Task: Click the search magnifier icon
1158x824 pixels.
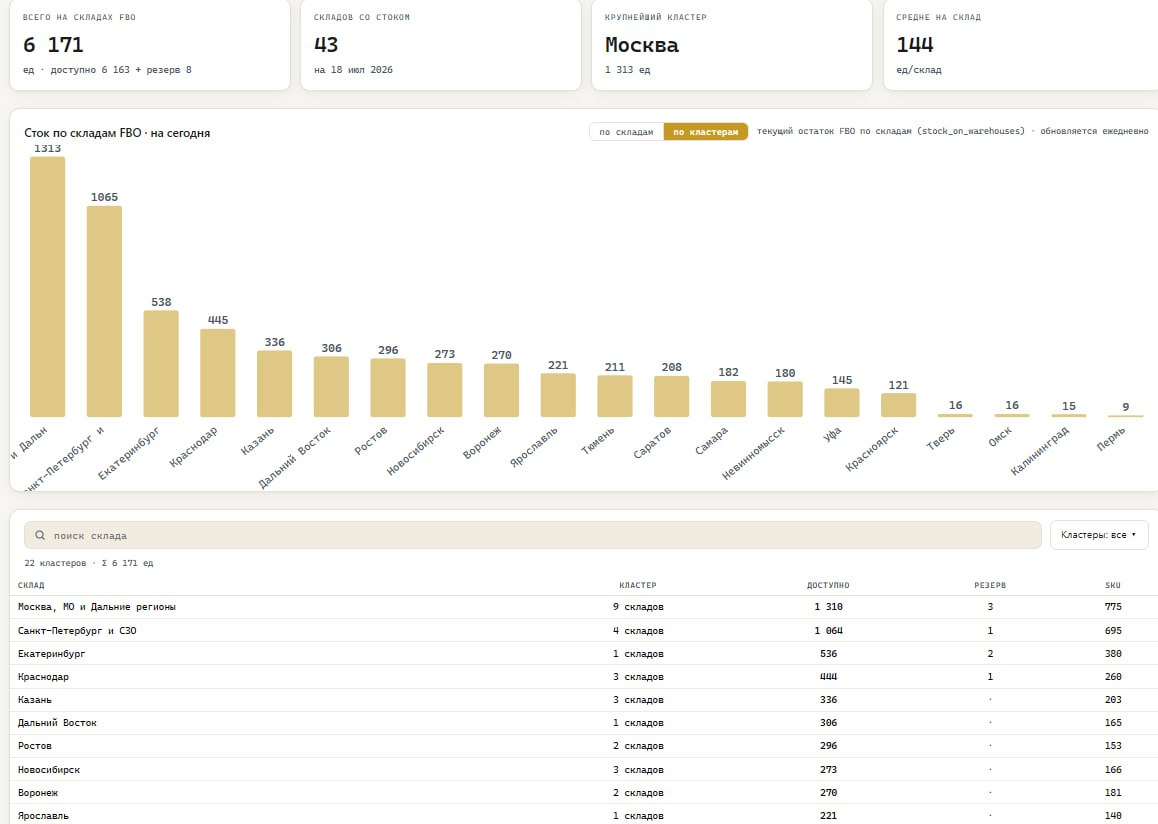Action: (x=40, y=535)
